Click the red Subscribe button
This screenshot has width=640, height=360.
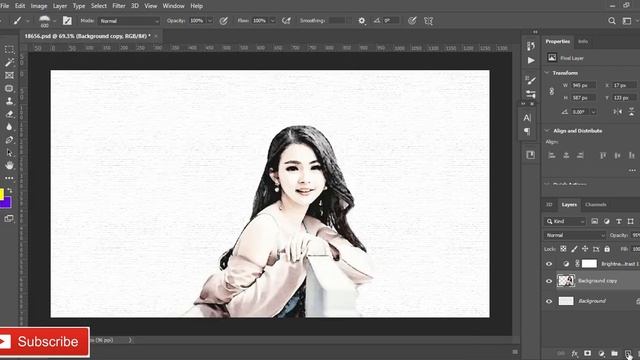pyautogui.click(x=44, y=342)
